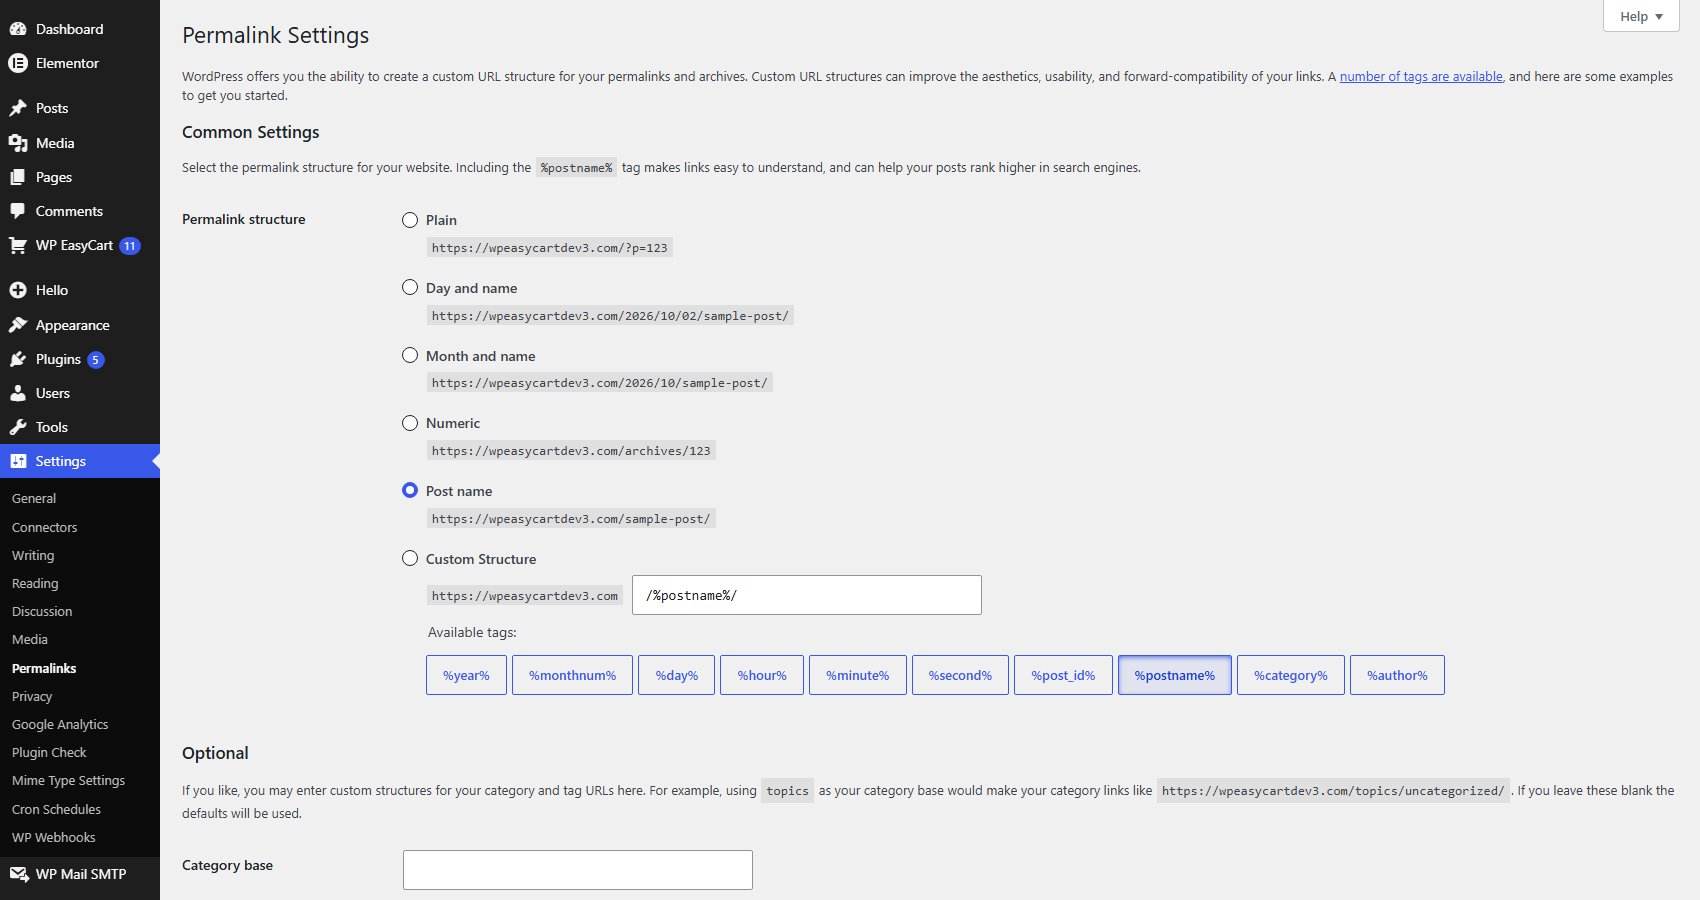The image size is (1700, 900).
Task: Click the WP Mail SMTP envelope icon
Action: coord(18,874)
